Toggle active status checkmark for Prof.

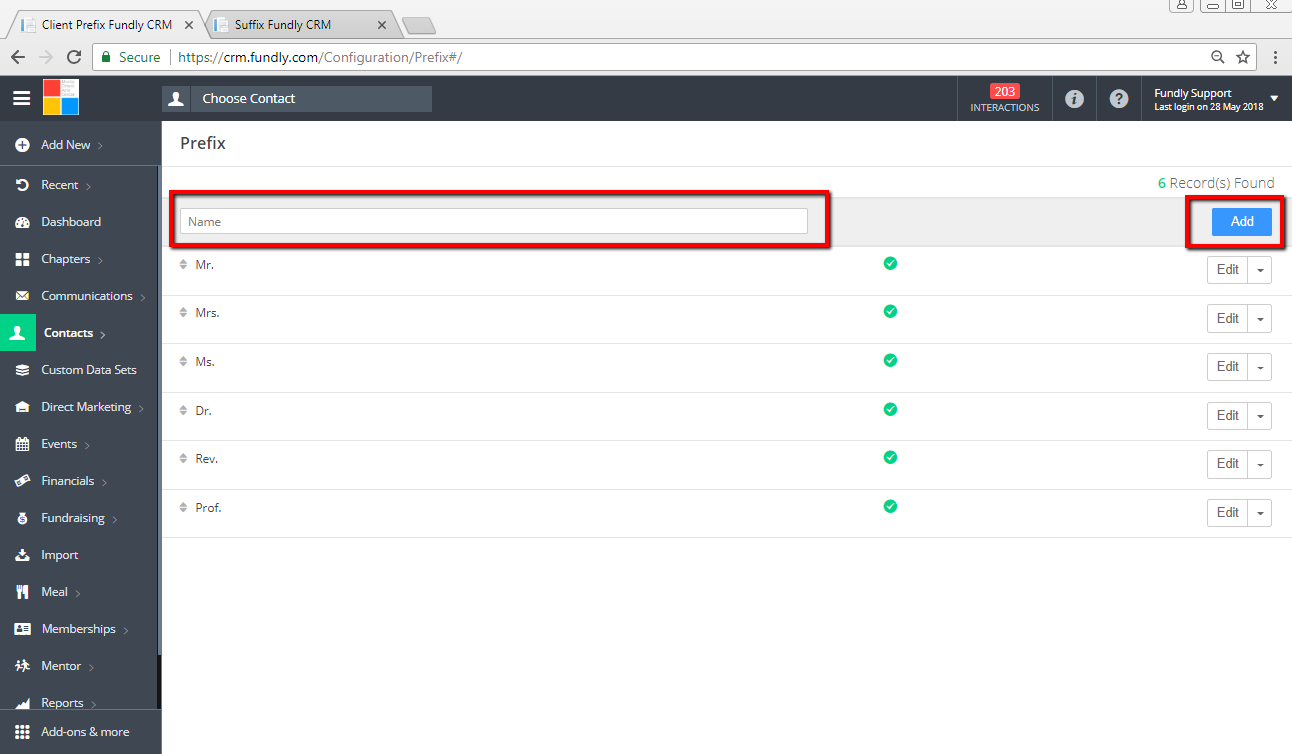[890, 506]
